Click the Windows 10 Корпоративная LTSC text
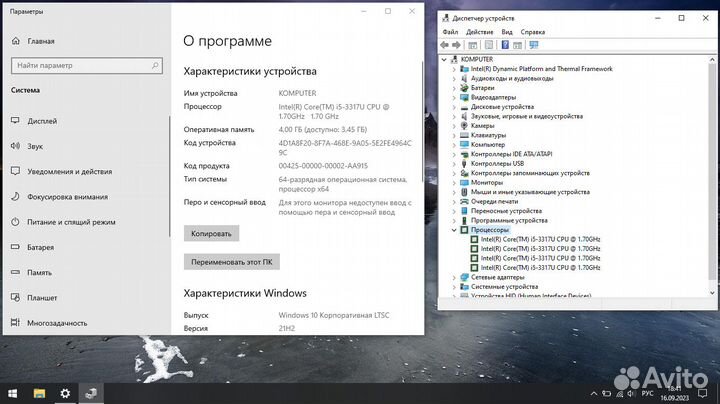The height and width of the screenshot is (404, 720). click(334, 315)
